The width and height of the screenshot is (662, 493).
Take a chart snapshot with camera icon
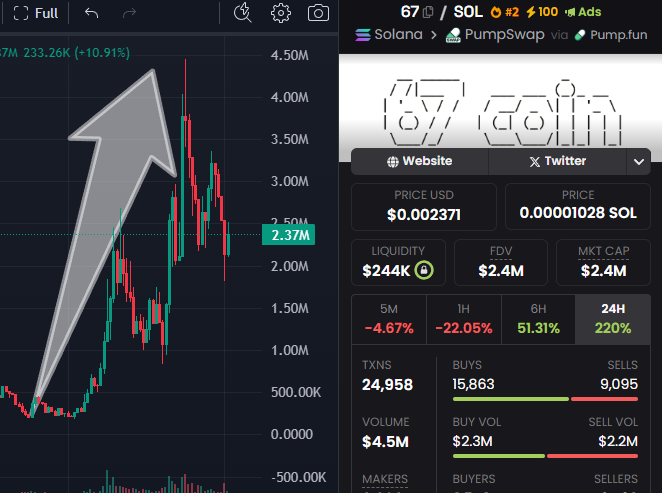point(318,13)
